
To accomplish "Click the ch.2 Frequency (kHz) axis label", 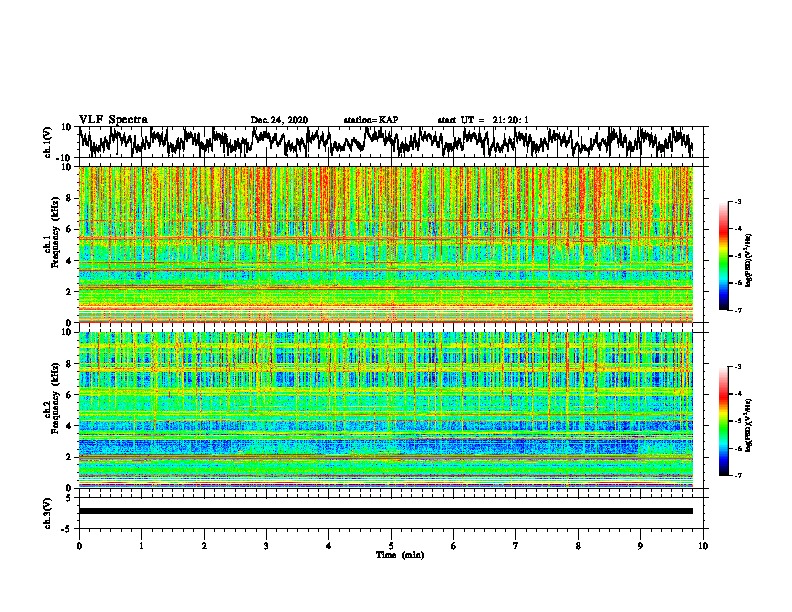I will coord(52,398).
